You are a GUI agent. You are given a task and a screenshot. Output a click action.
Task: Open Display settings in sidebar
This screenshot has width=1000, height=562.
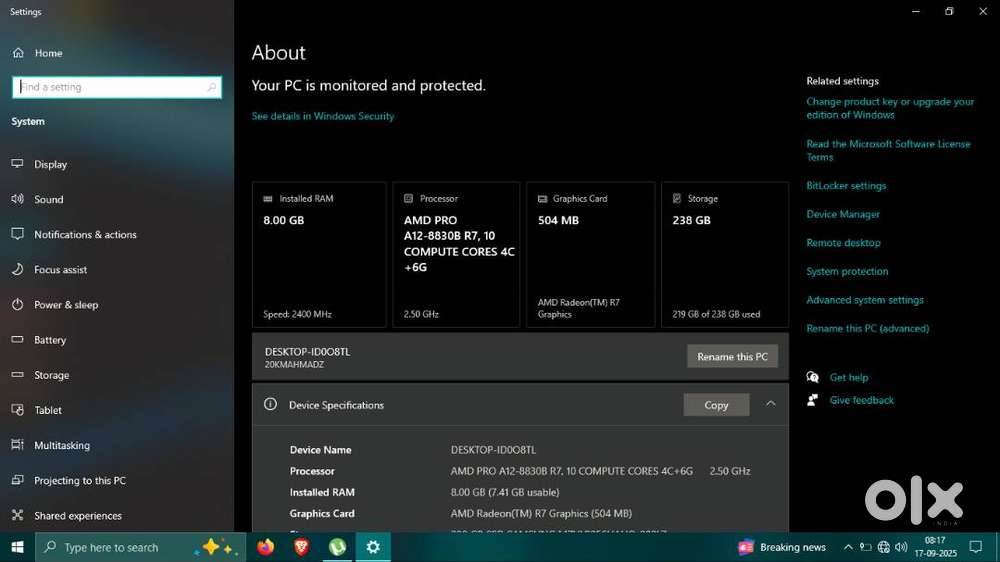click(50, 164)
